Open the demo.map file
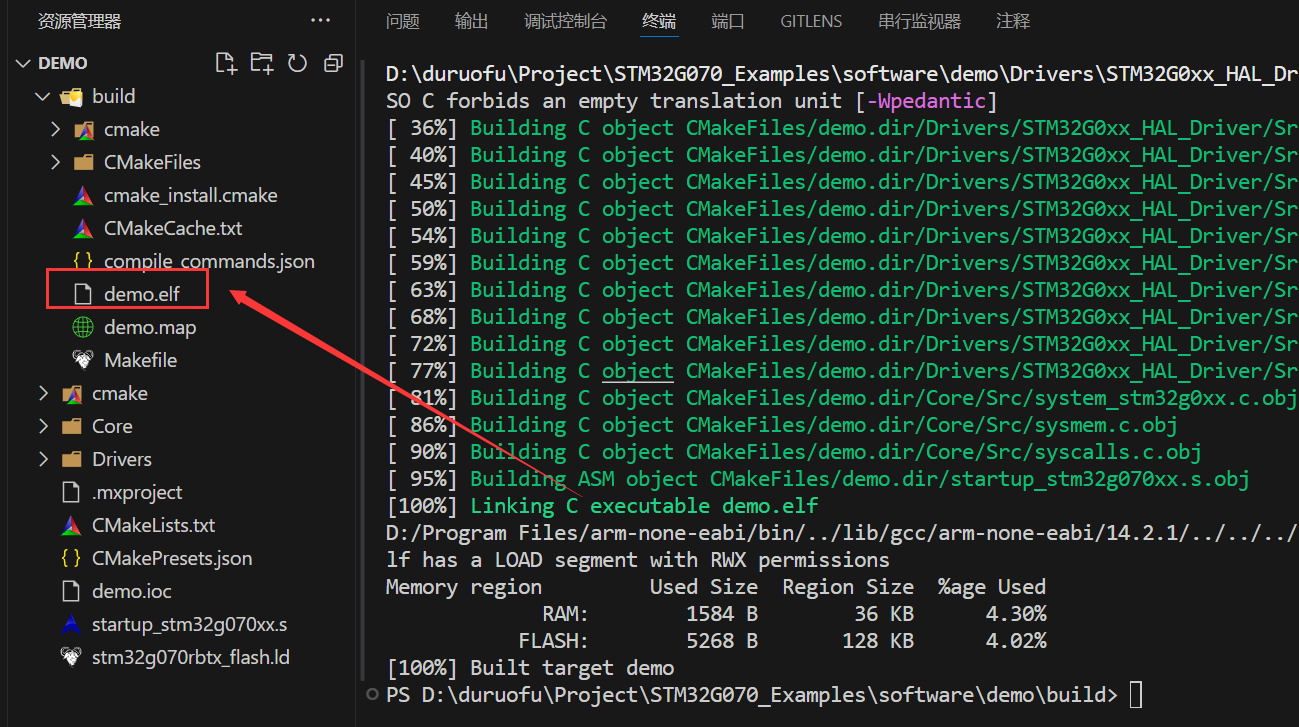This screenshot has width=1299, height=727. coord(149,327)
